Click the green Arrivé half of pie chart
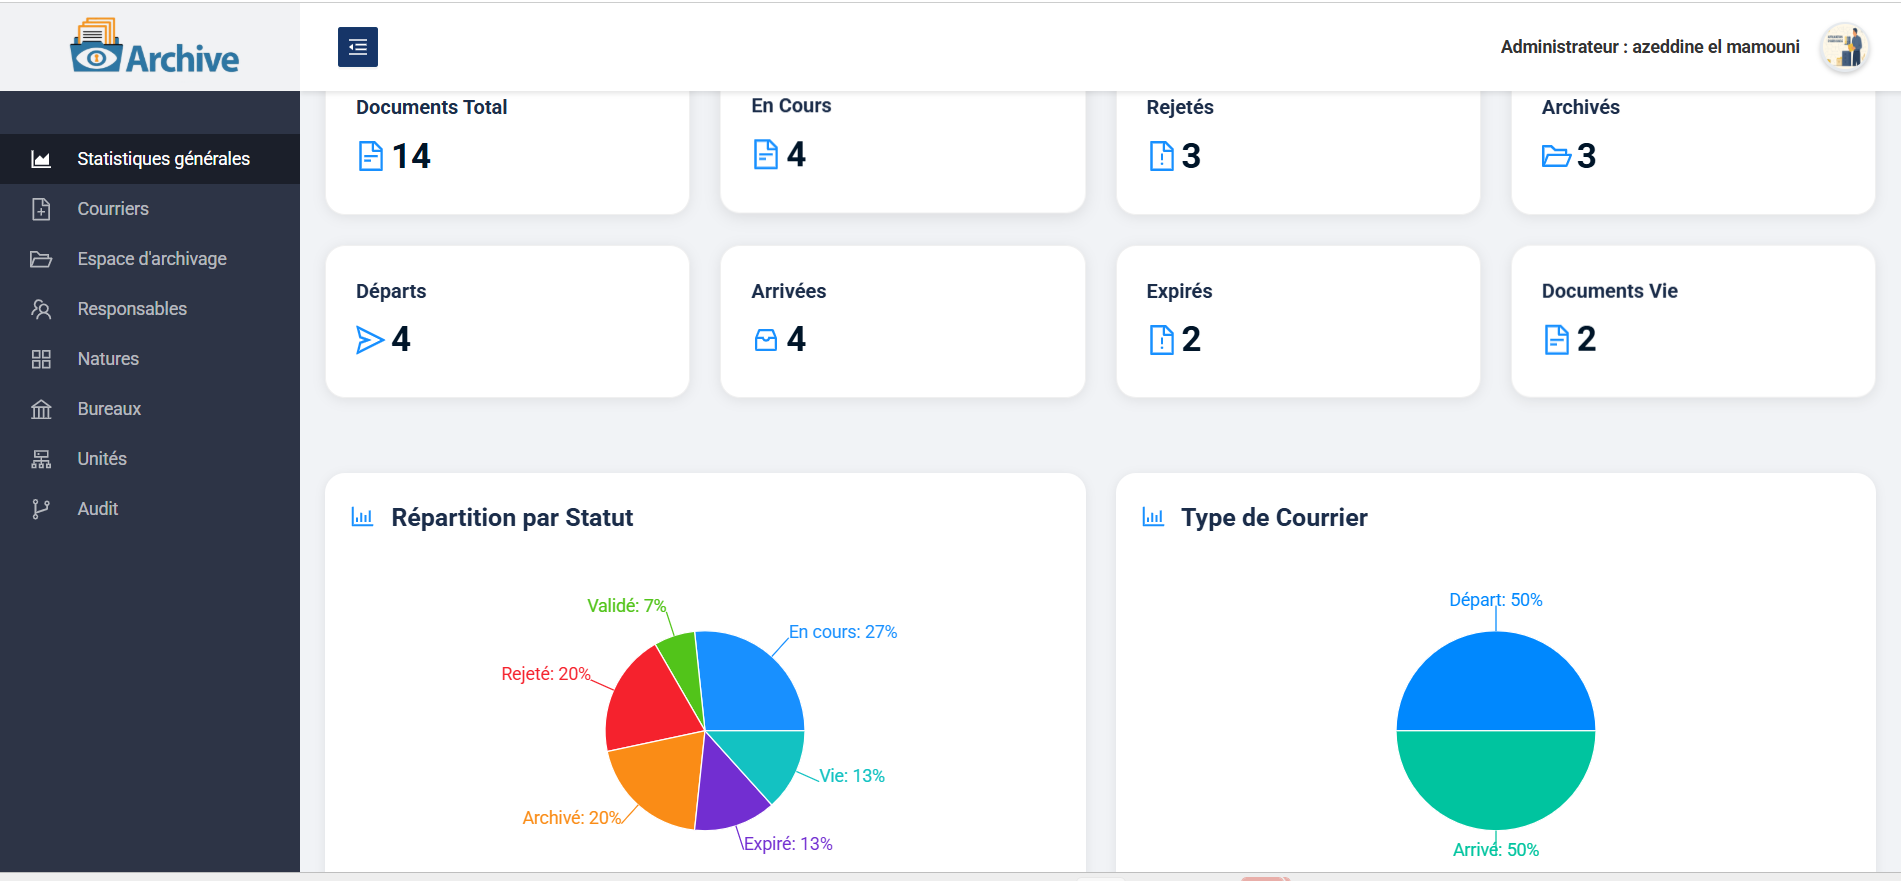This screenshot has width=1901, height=881. click(x=1495, y=780)
